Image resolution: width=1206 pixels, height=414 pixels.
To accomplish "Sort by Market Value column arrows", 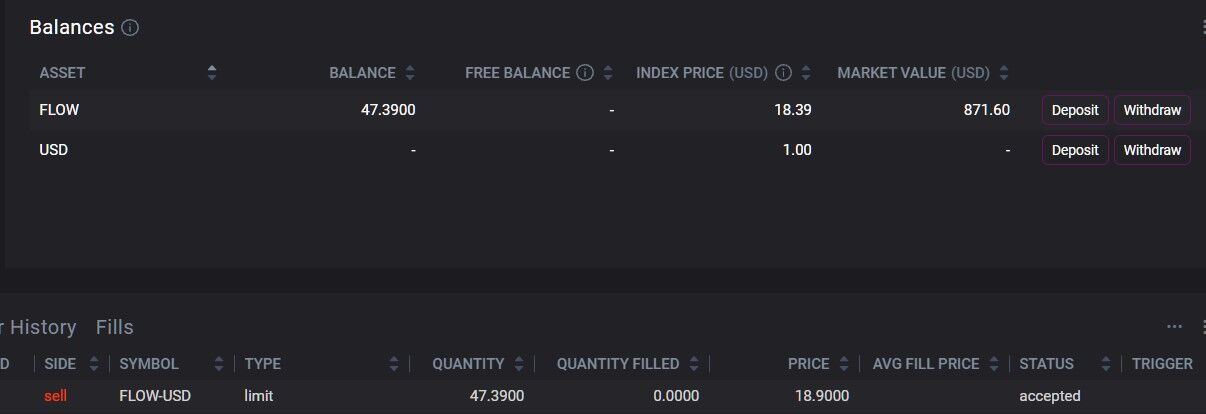I will [x=1004, y=73].
